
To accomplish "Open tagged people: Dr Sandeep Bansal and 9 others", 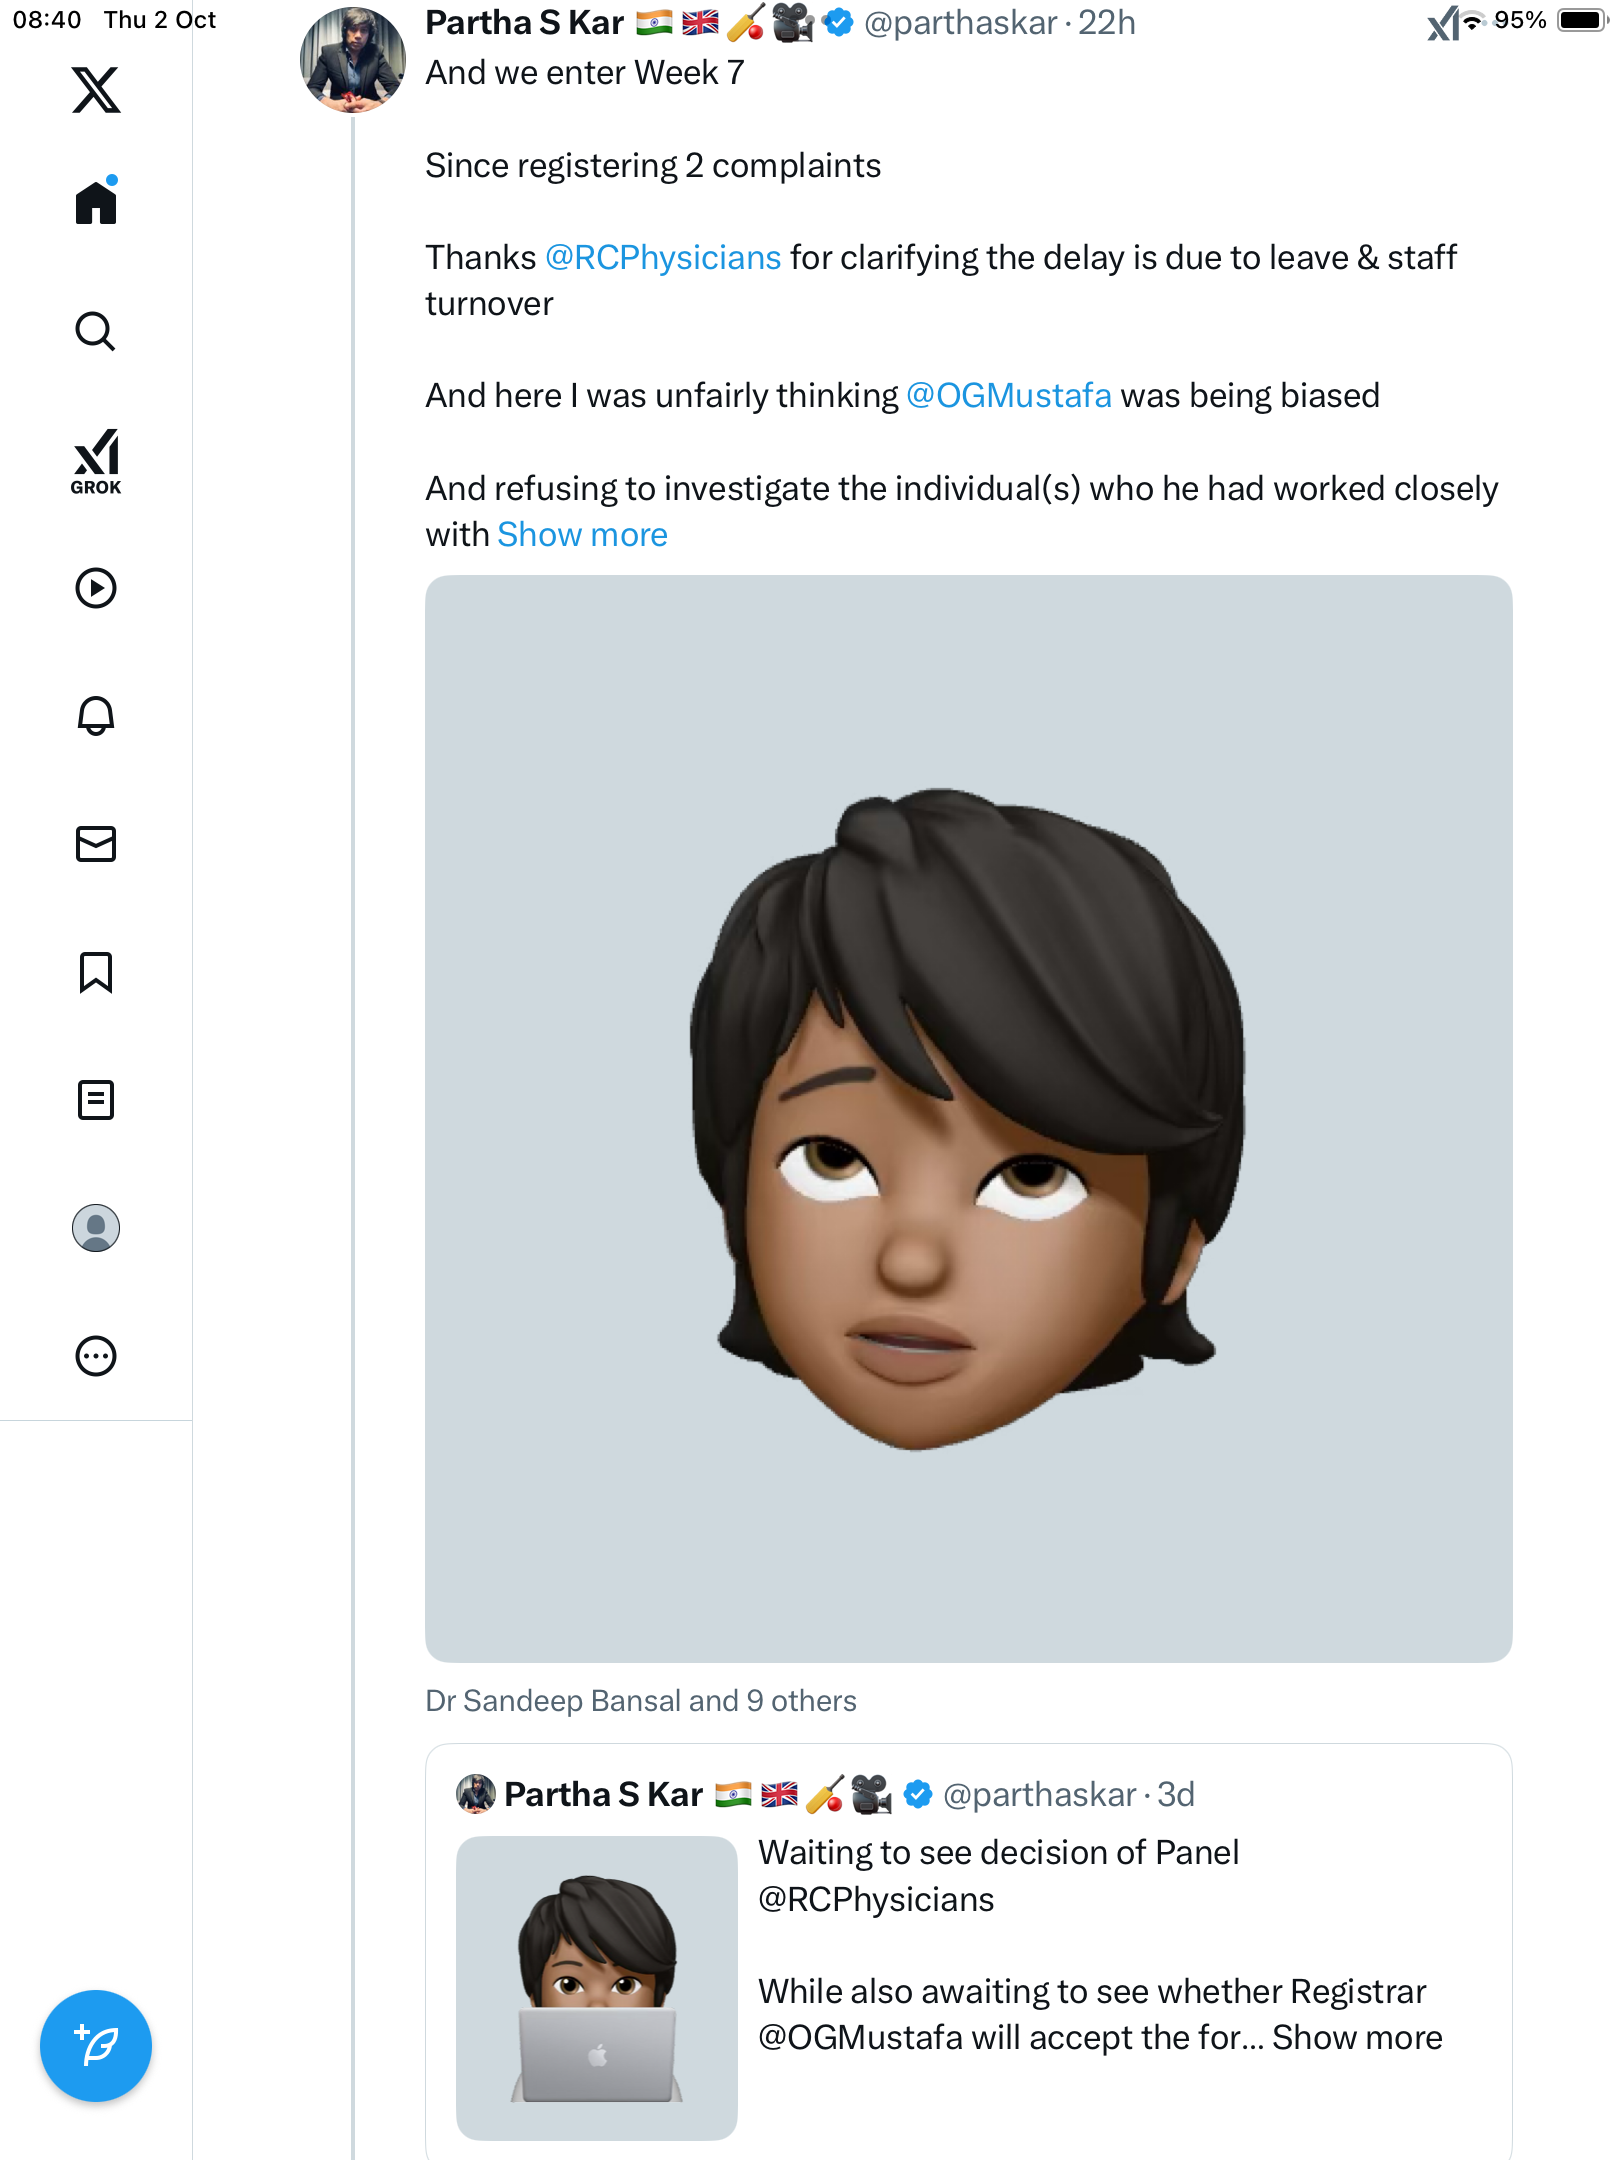I will tap(641, 1701).
